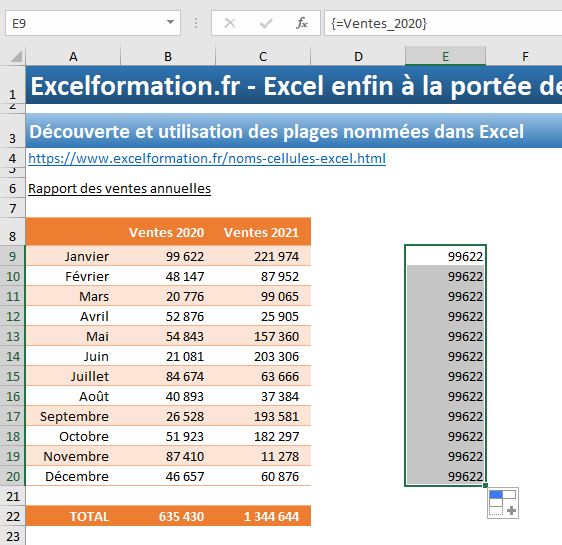This screenshot has width=562, height=545.
Task: Click the 221 974 cell
Action: pyautogui.click(x=263, y=256)
